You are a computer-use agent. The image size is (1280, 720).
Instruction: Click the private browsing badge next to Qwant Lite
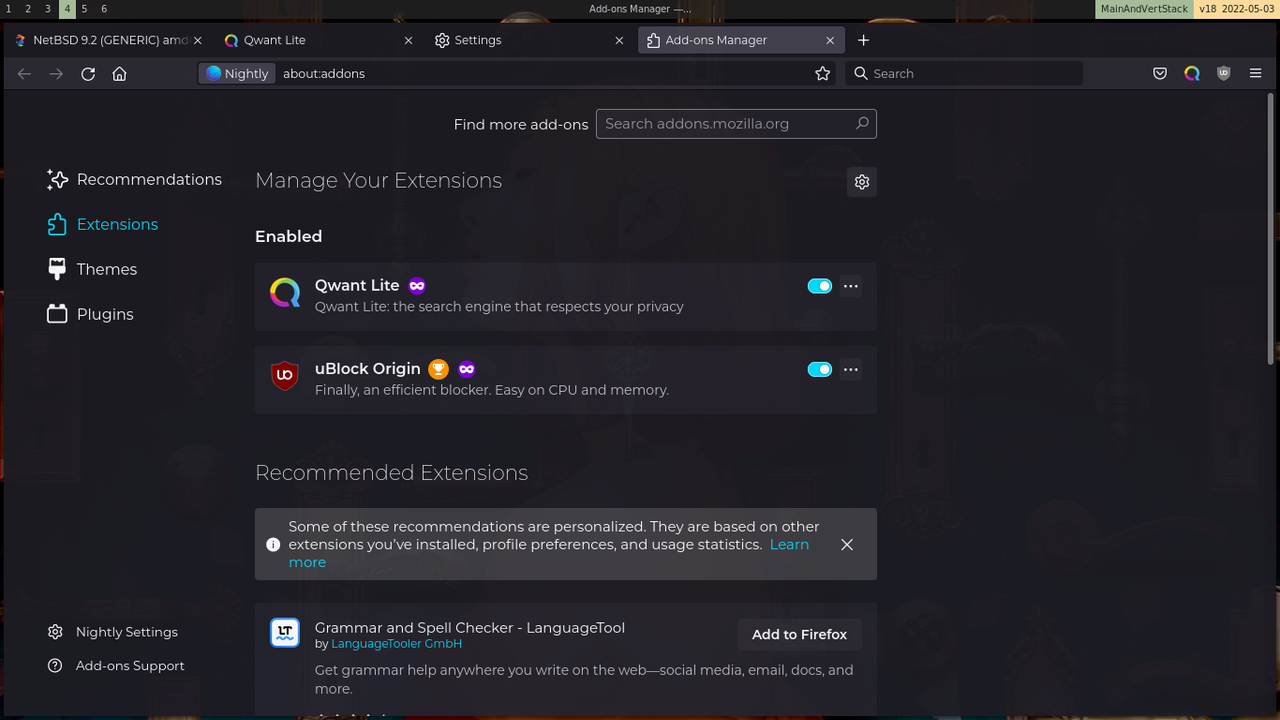pos(417,285)
